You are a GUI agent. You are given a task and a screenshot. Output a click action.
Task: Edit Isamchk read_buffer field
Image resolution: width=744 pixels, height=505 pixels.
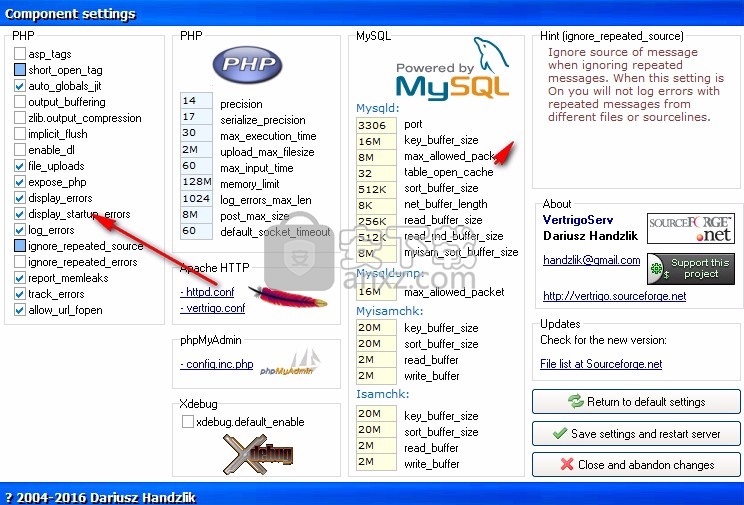(x=376, y=446)
